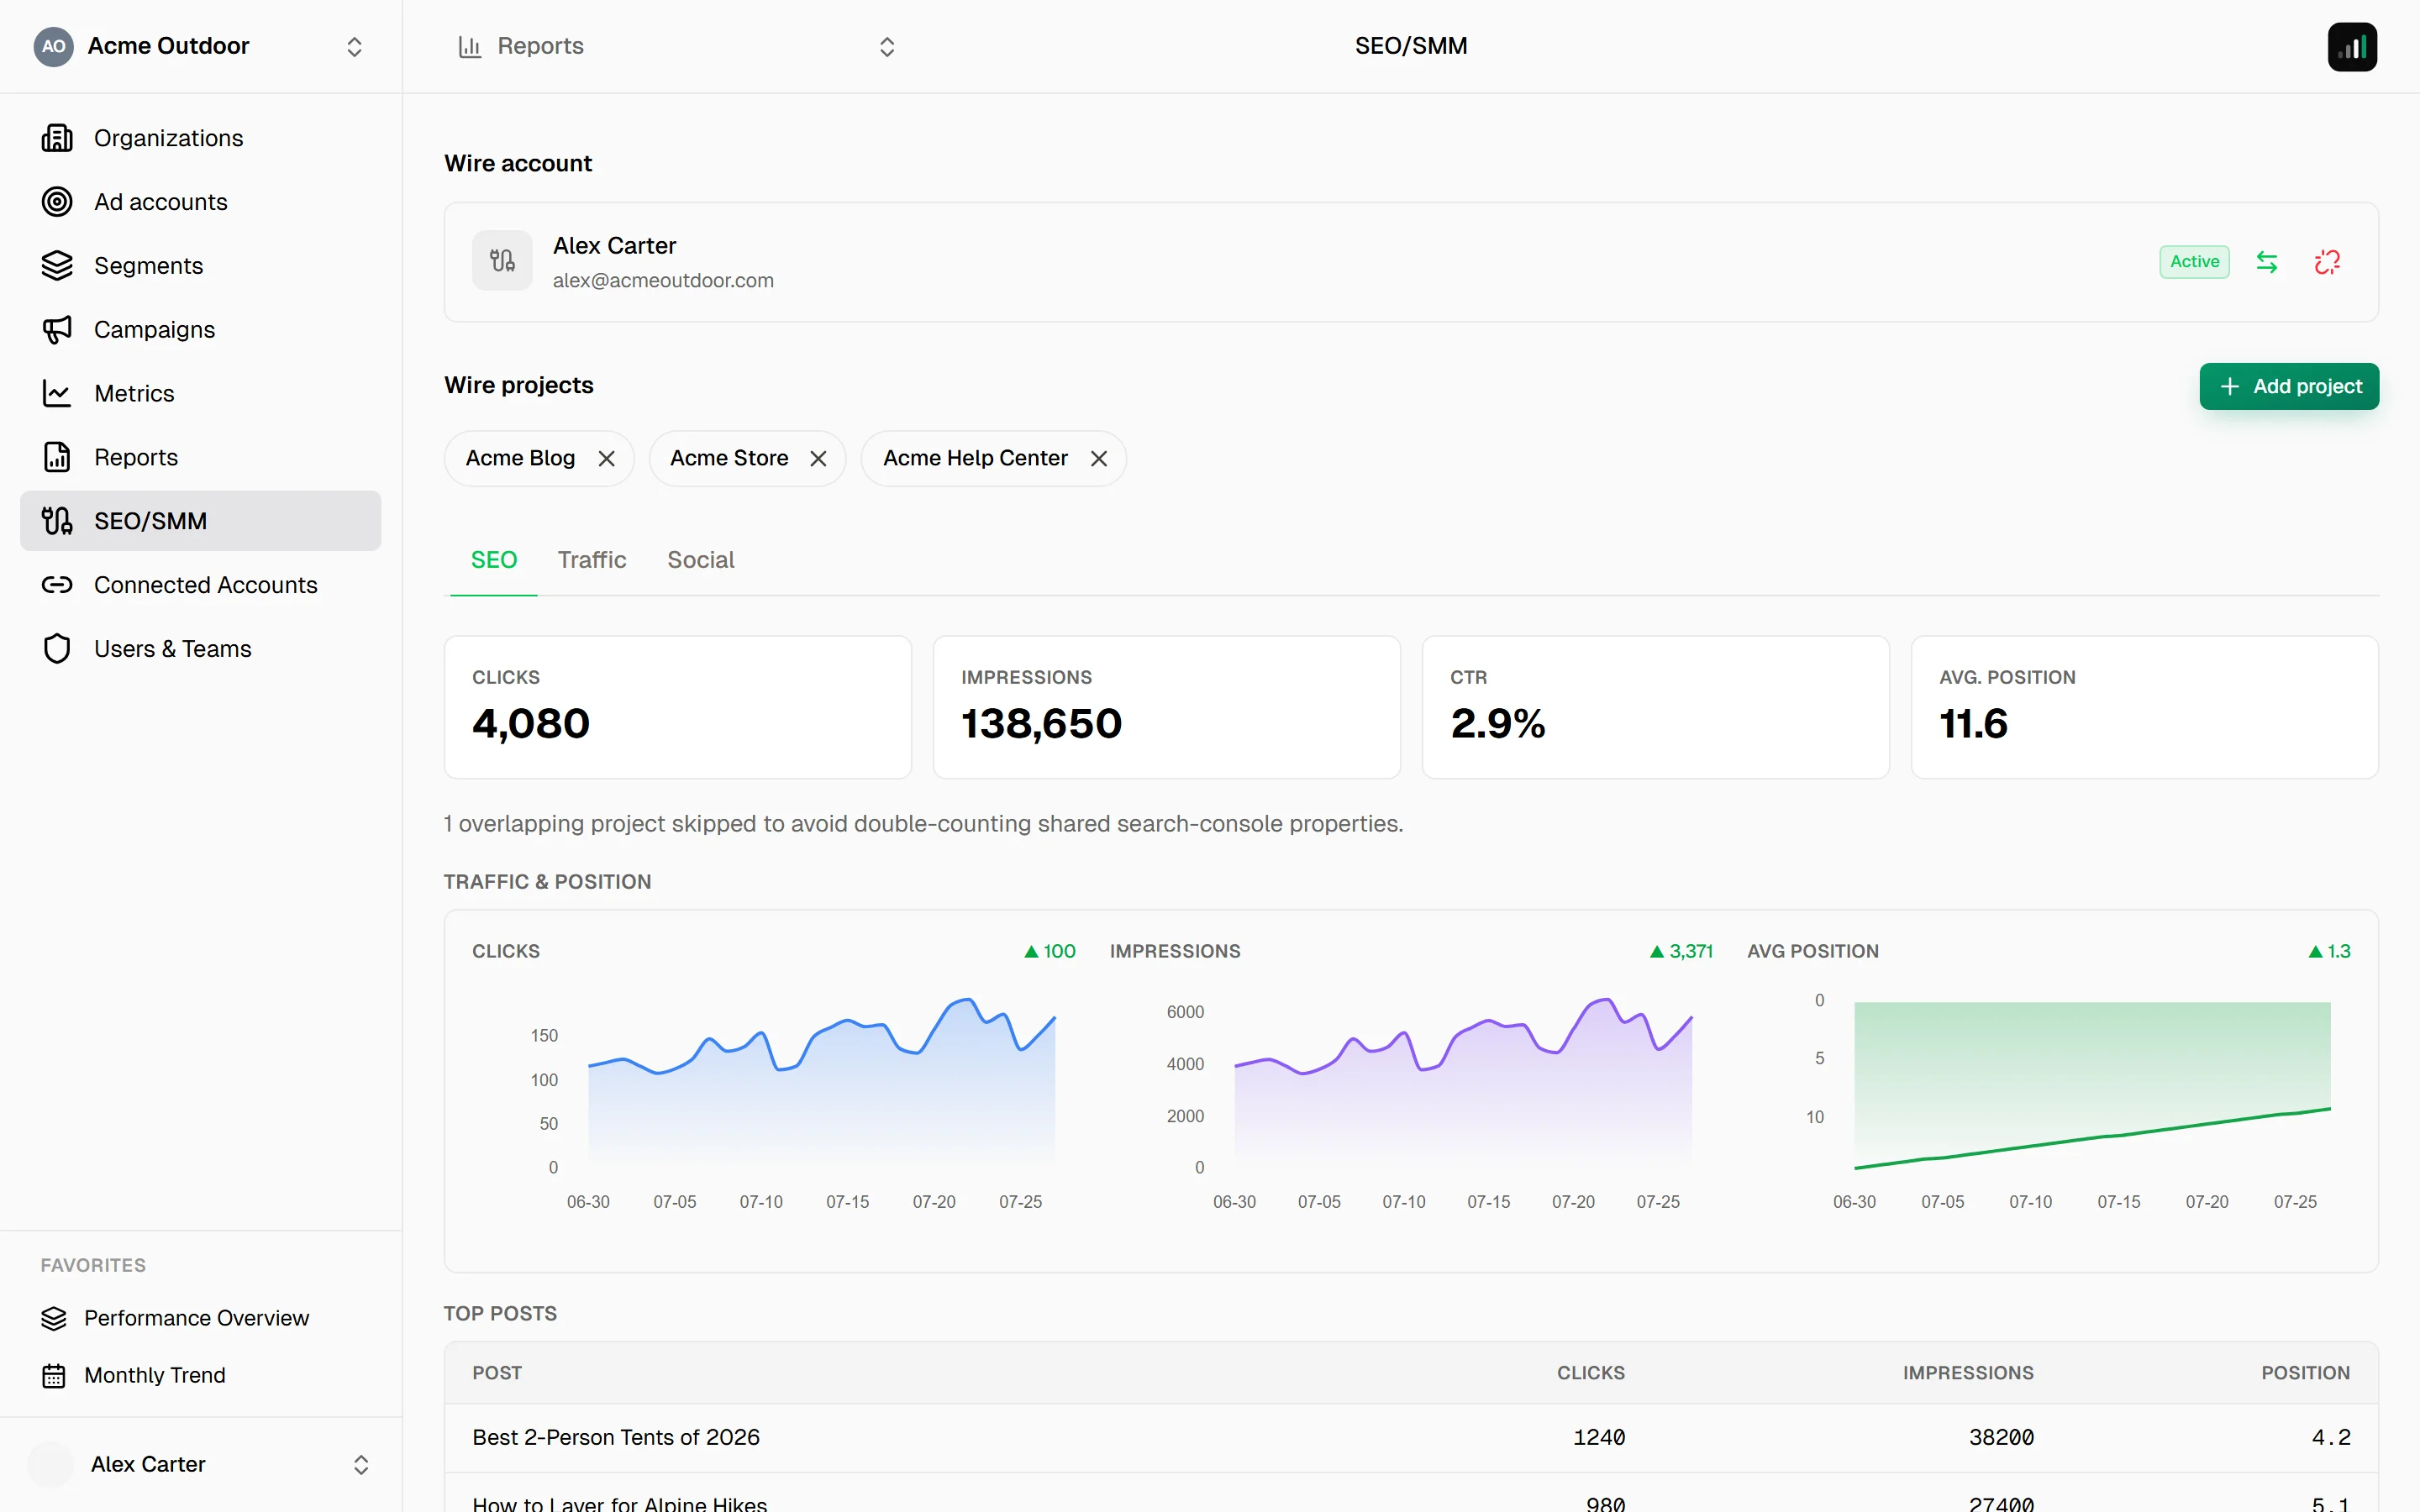Screen dimensions: 2420x1512
Task: Click the Active status badge
Action: tap(2194, 262)
